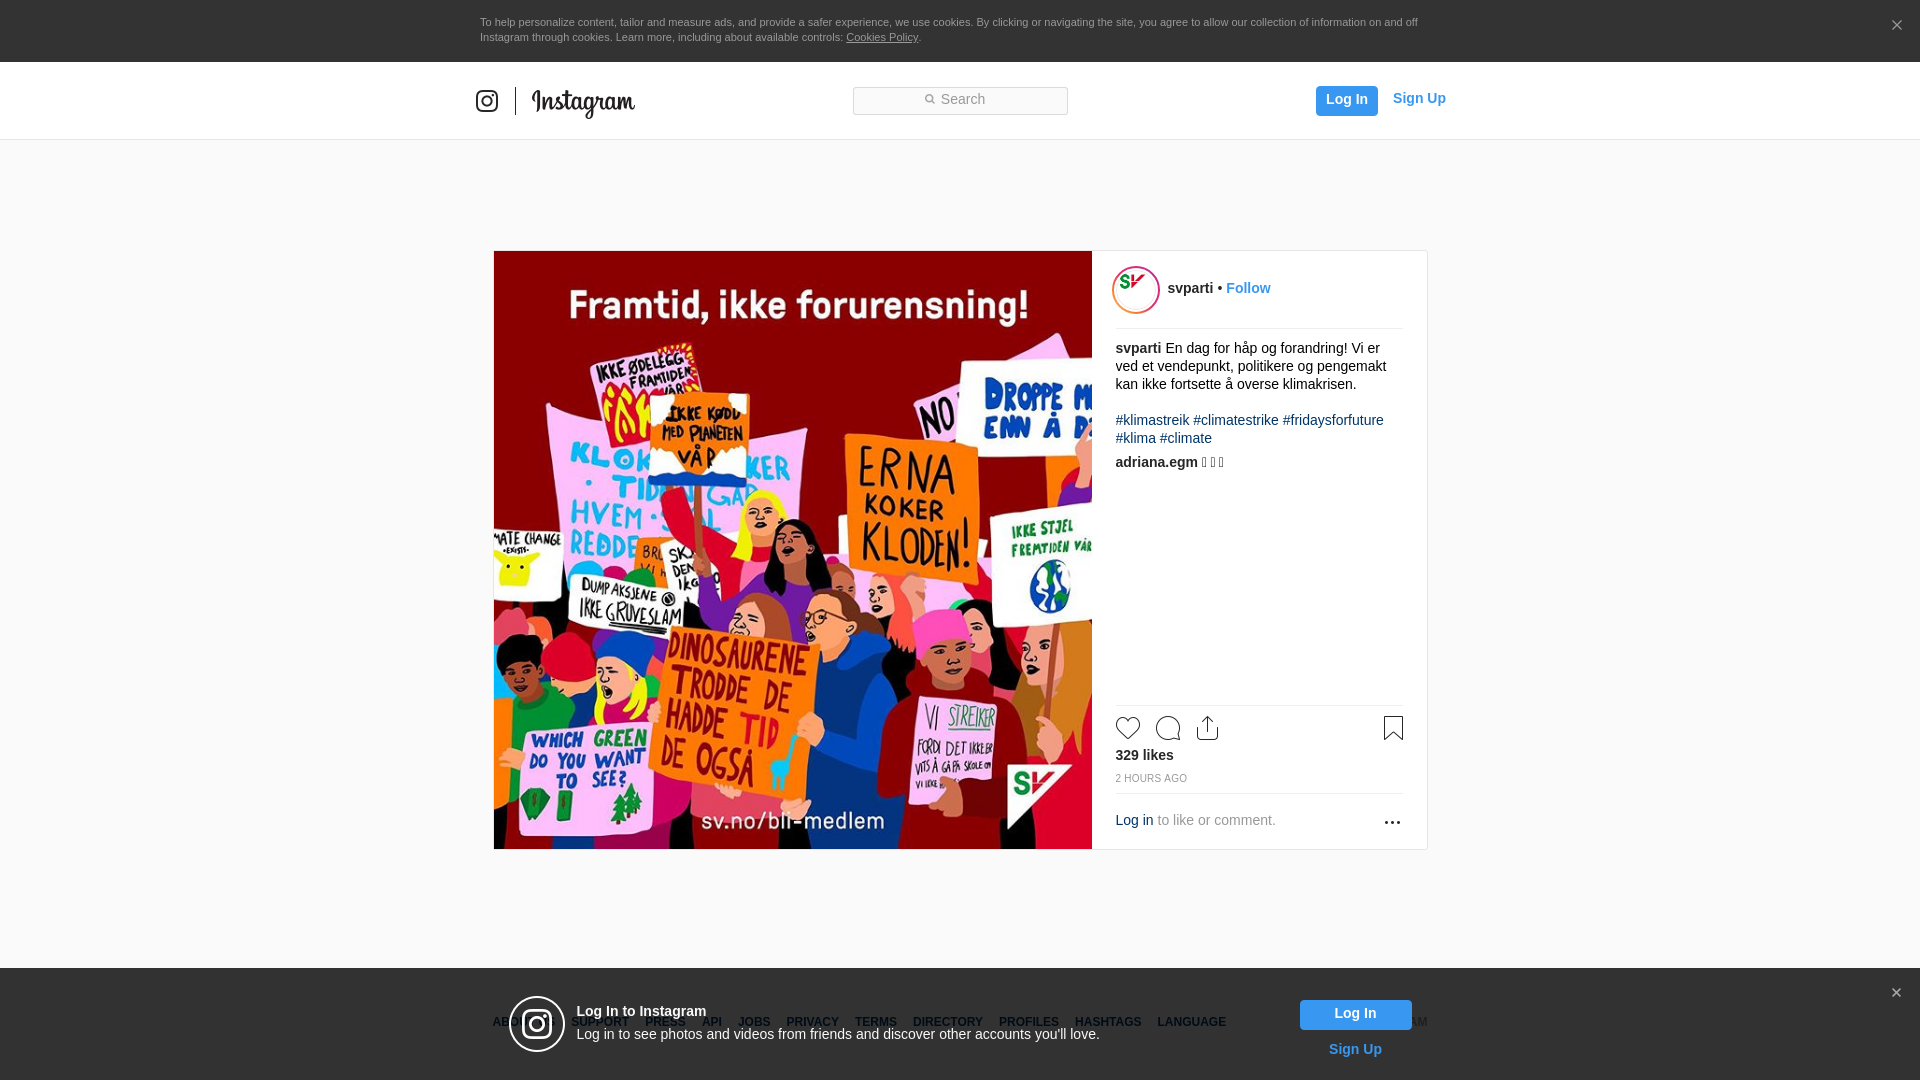This screenshot has height=1080, width=1920.
Task: Open commenter adriana.egm's profile
Action: click(x=1156, y=462)
